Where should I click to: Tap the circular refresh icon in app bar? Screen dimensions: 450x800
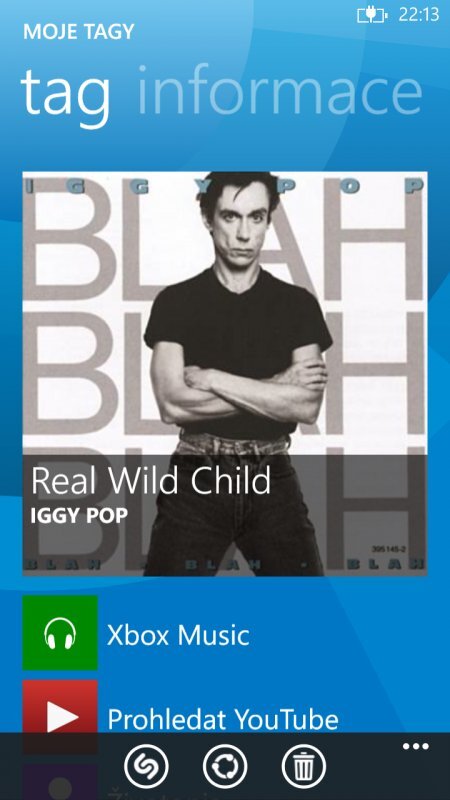(225, 766)
